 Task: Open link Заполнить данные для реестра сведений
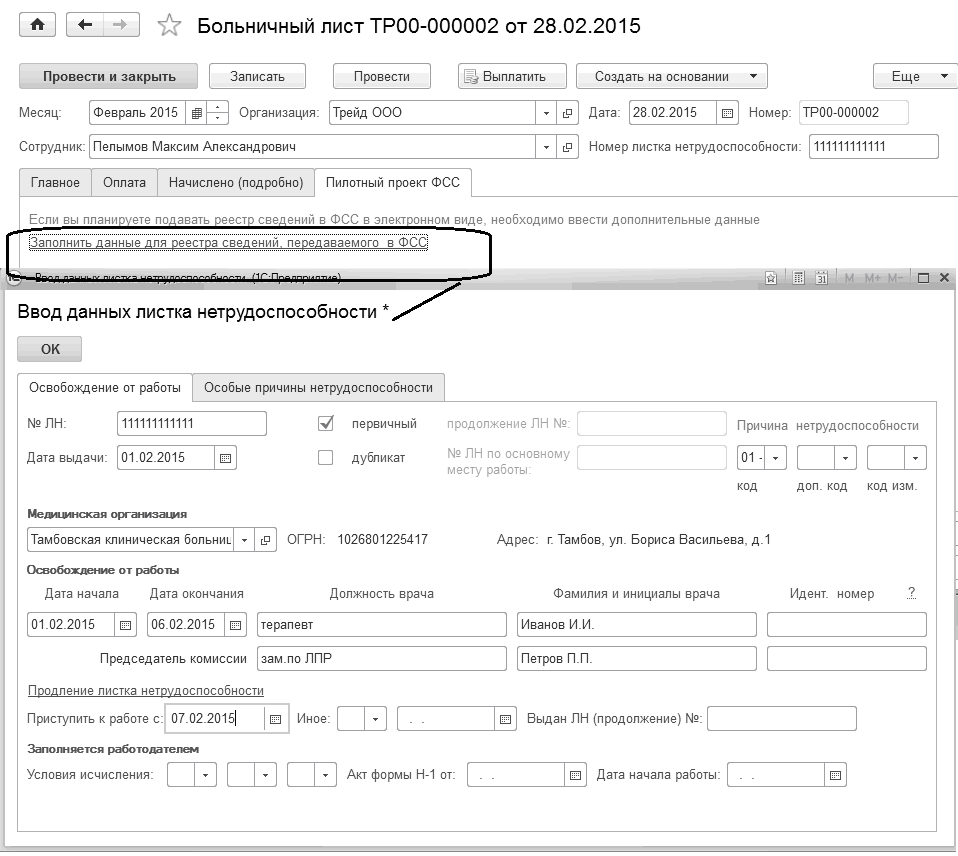[x=229, y=243]
